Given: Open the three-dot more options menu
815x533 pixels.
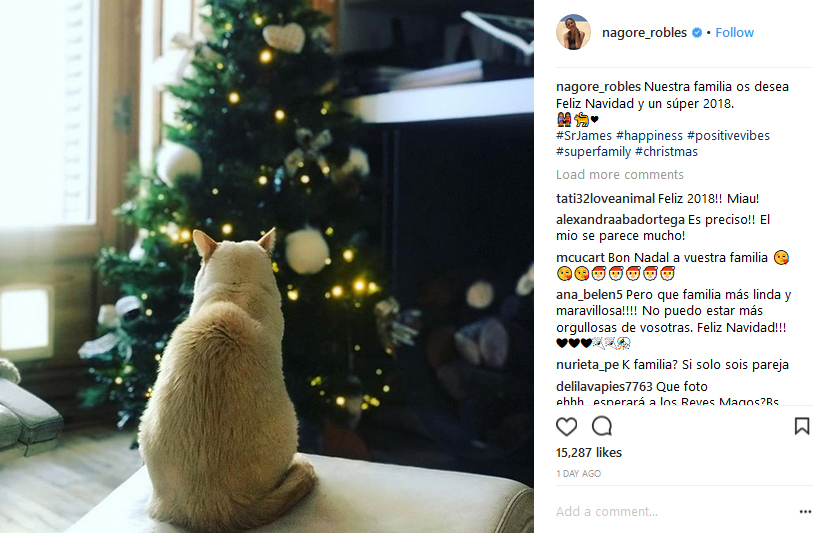Looking at the screenshot, I should [805, 512].
